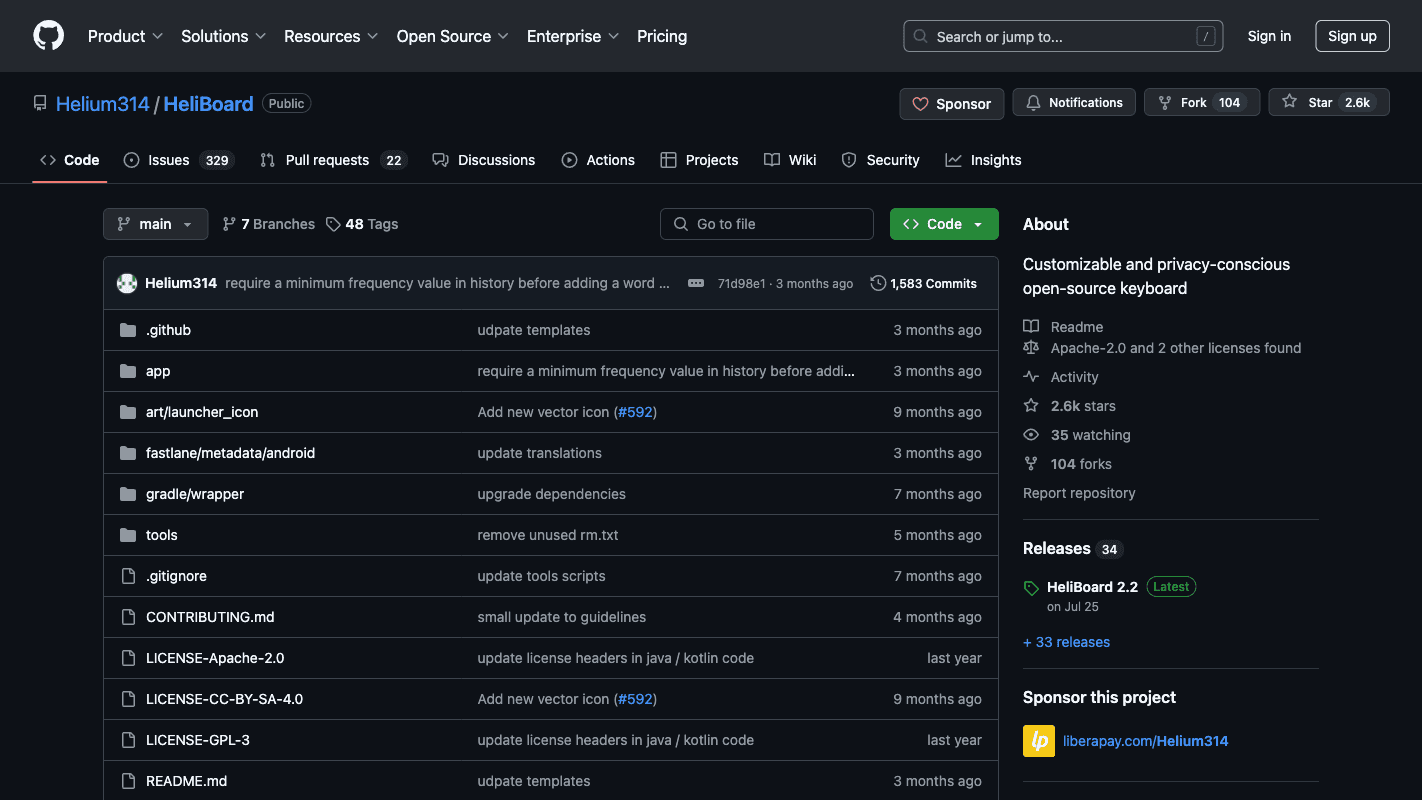Click the Activity pulse icon

pyautogui.click(x=1031, y=377)
